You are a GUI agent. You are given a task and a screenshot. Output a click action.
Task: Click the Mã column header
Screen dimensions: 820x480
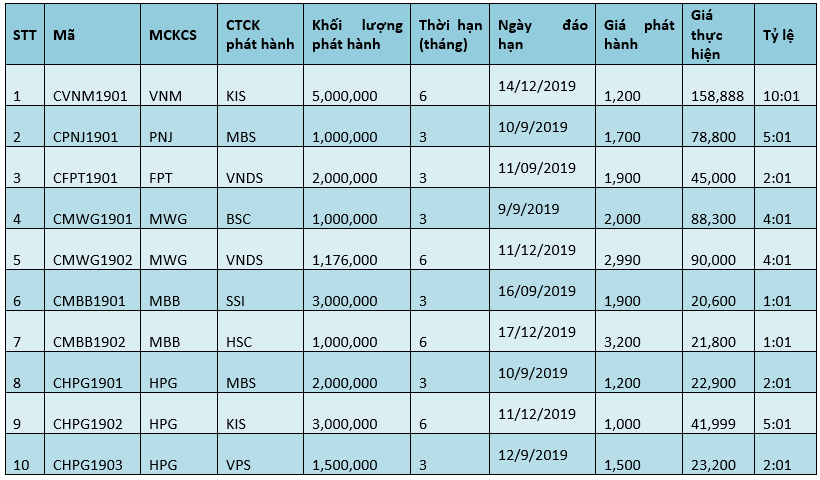click(x=92, y=35)
